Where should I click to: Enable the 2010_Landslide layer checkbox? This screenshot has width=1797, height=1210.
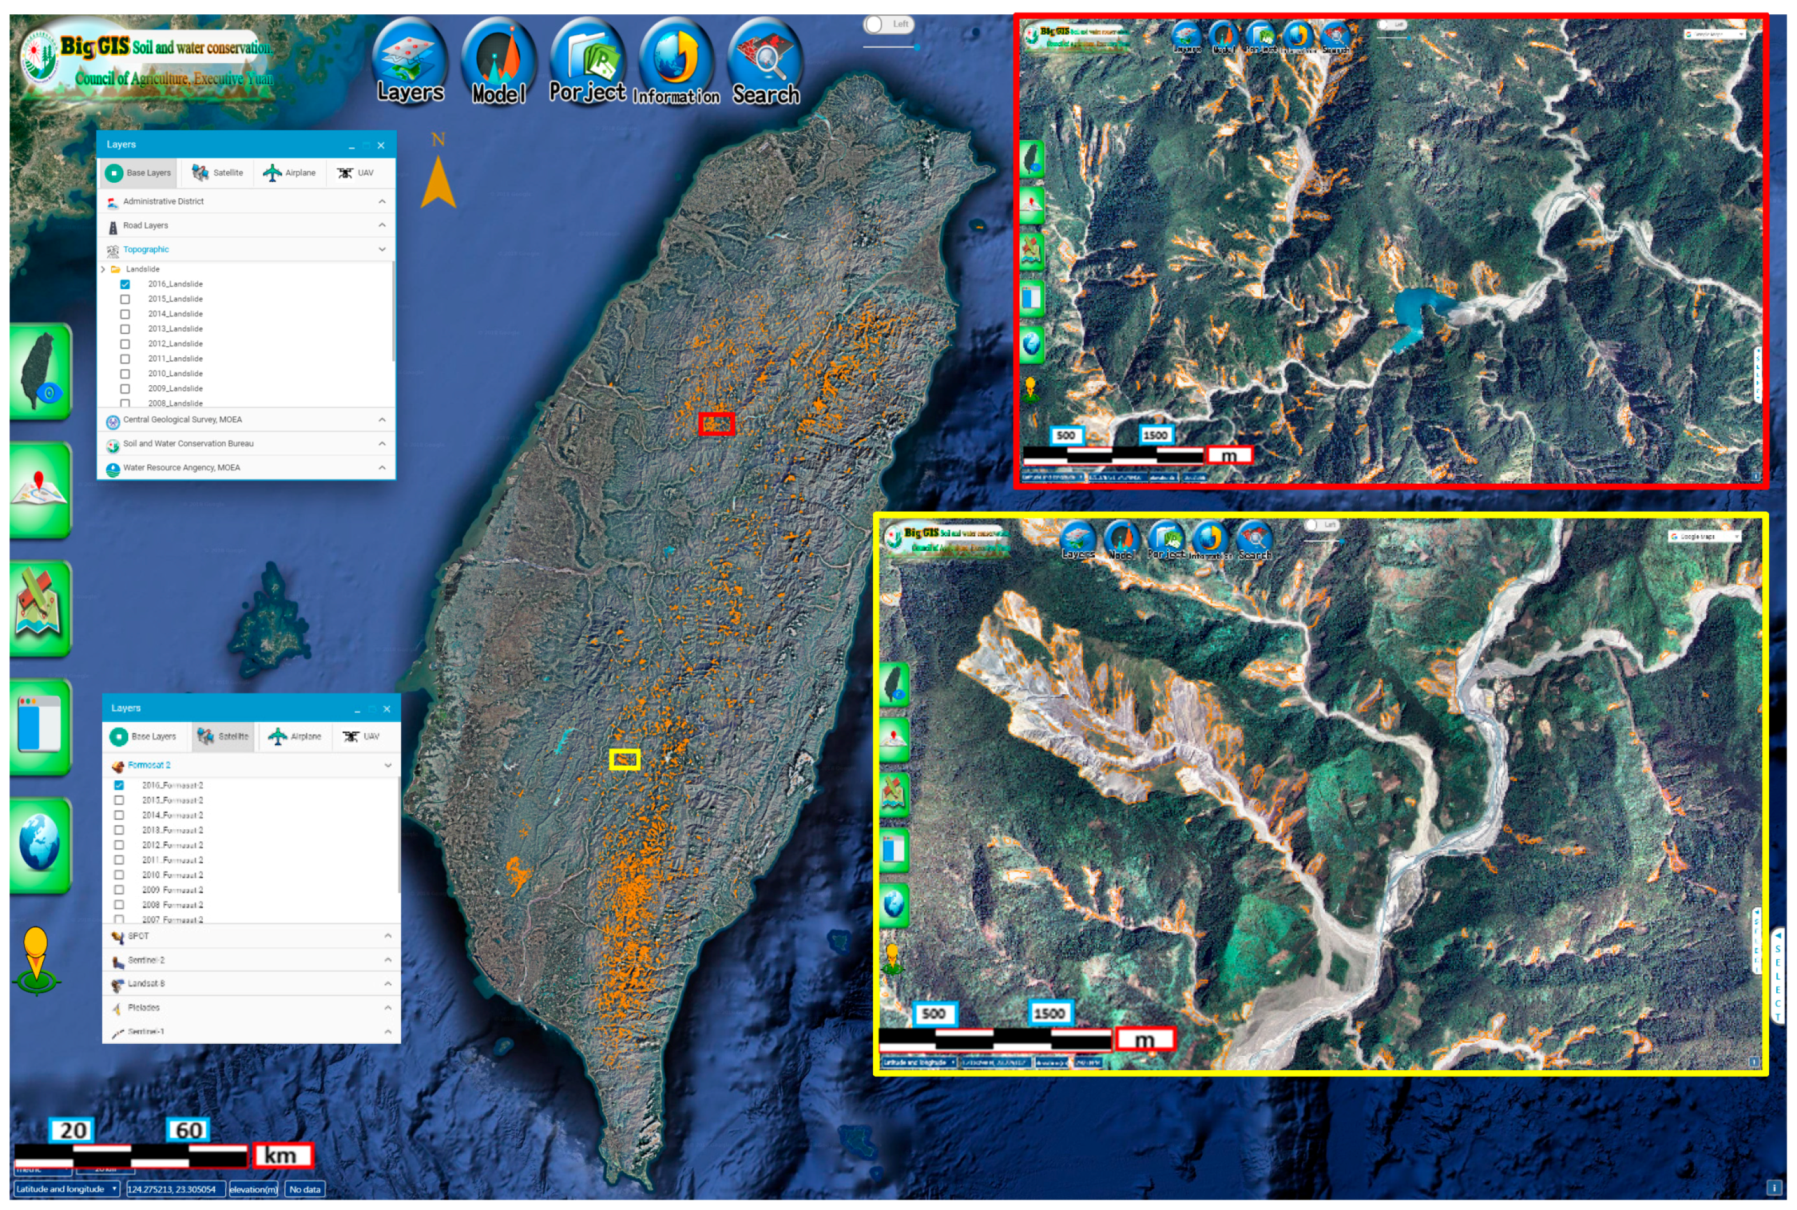[125, 374]
